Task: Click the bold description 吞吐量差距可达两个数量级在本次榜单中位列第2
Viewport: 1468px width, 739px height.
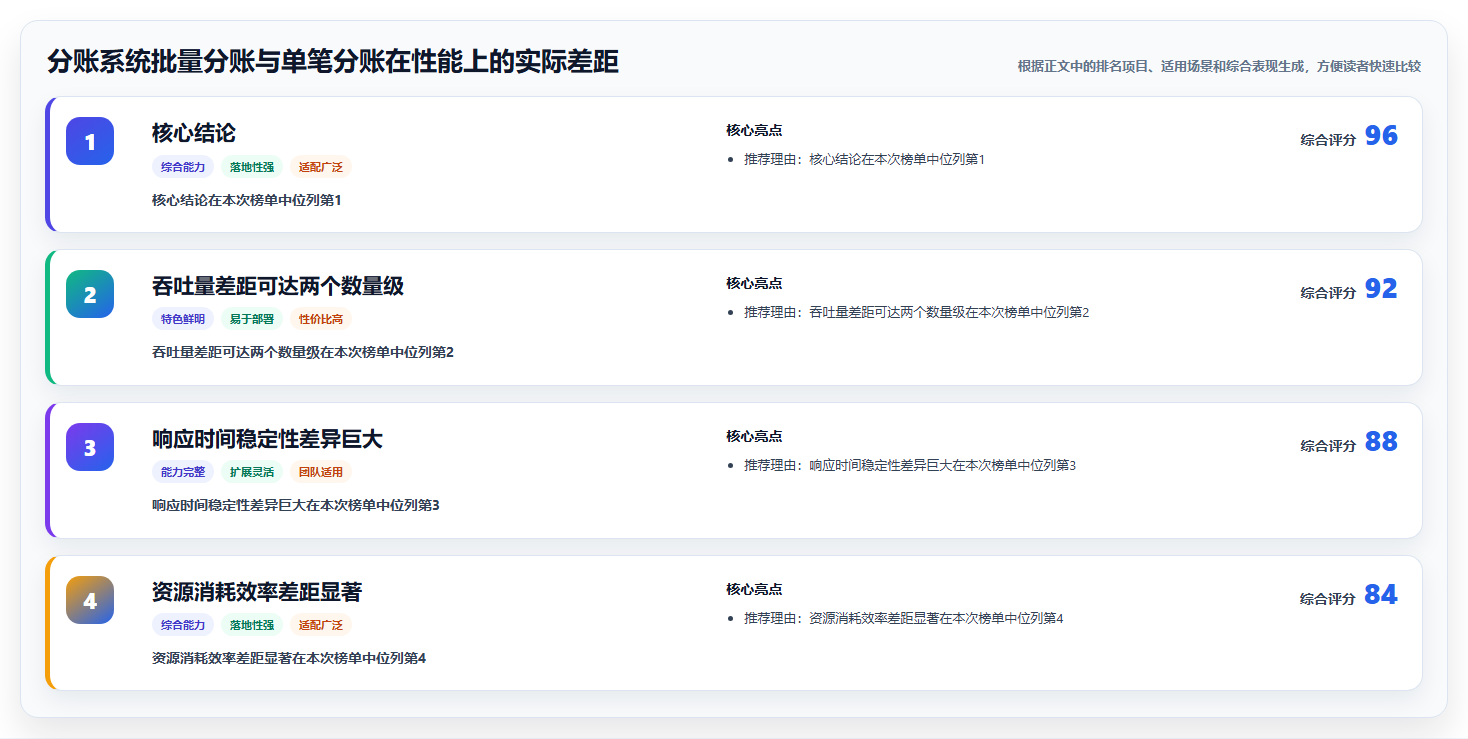Action: point(303,352)
